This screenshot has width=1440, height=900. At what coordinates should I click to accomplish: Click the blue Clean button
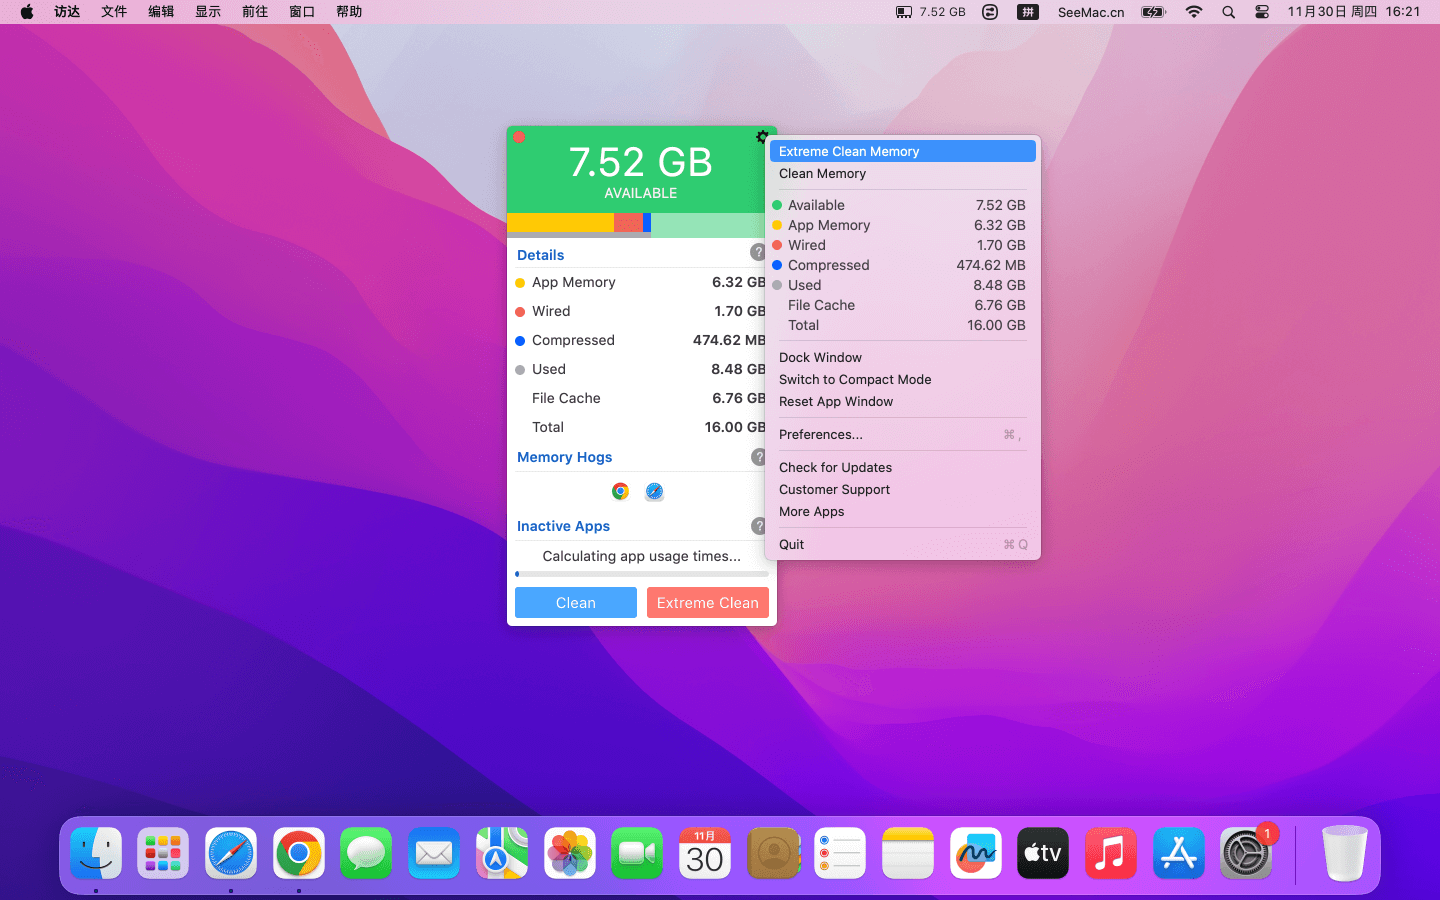pyautogui.click(x=576, y=602)
